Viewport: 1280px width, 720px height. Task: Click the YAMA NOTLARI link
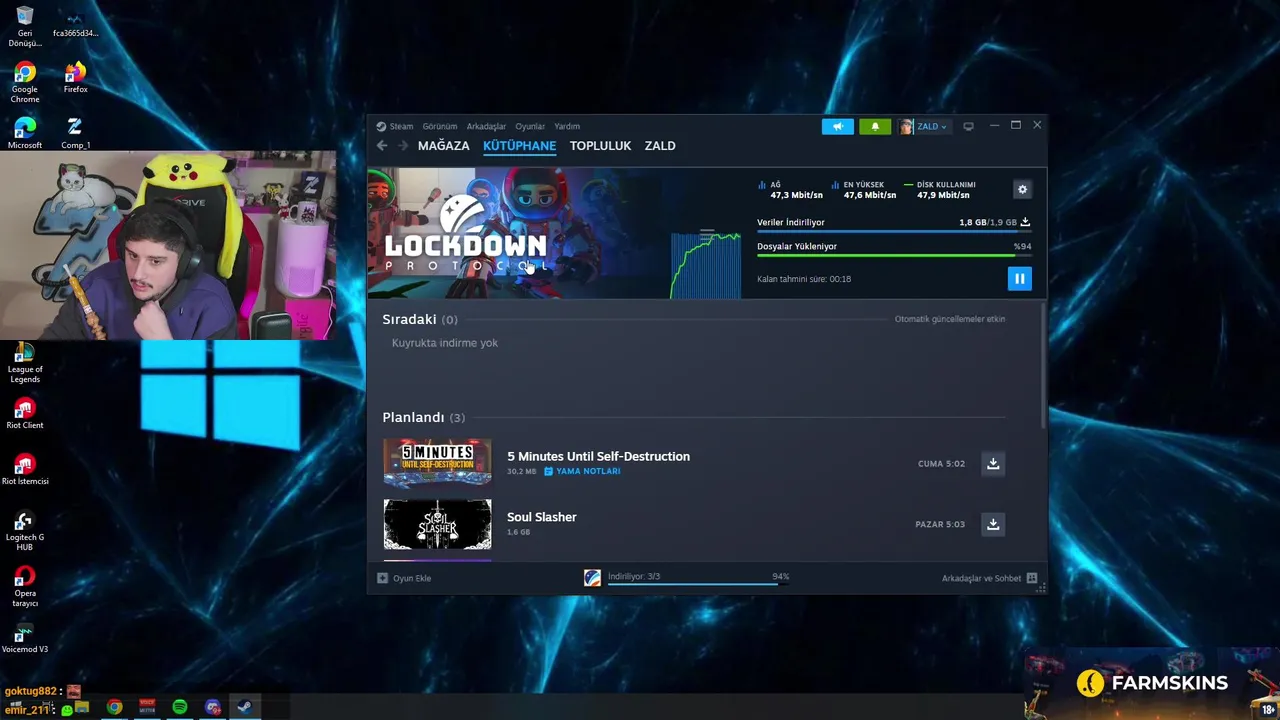coord(588,471)
